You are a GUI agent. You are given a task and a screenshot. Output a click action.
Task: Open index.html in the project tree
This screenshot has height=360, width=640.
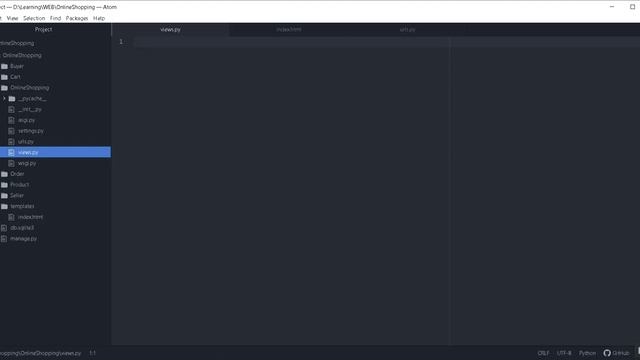(x=30, y=217)
